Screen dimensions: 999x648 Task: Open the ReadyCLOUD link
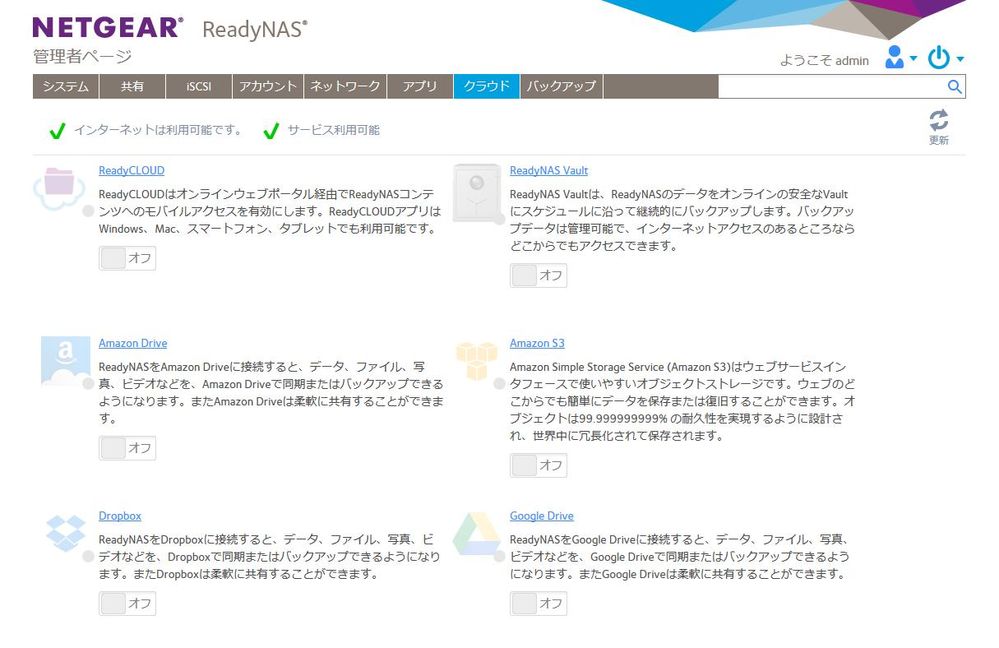(x=131, y=171)
